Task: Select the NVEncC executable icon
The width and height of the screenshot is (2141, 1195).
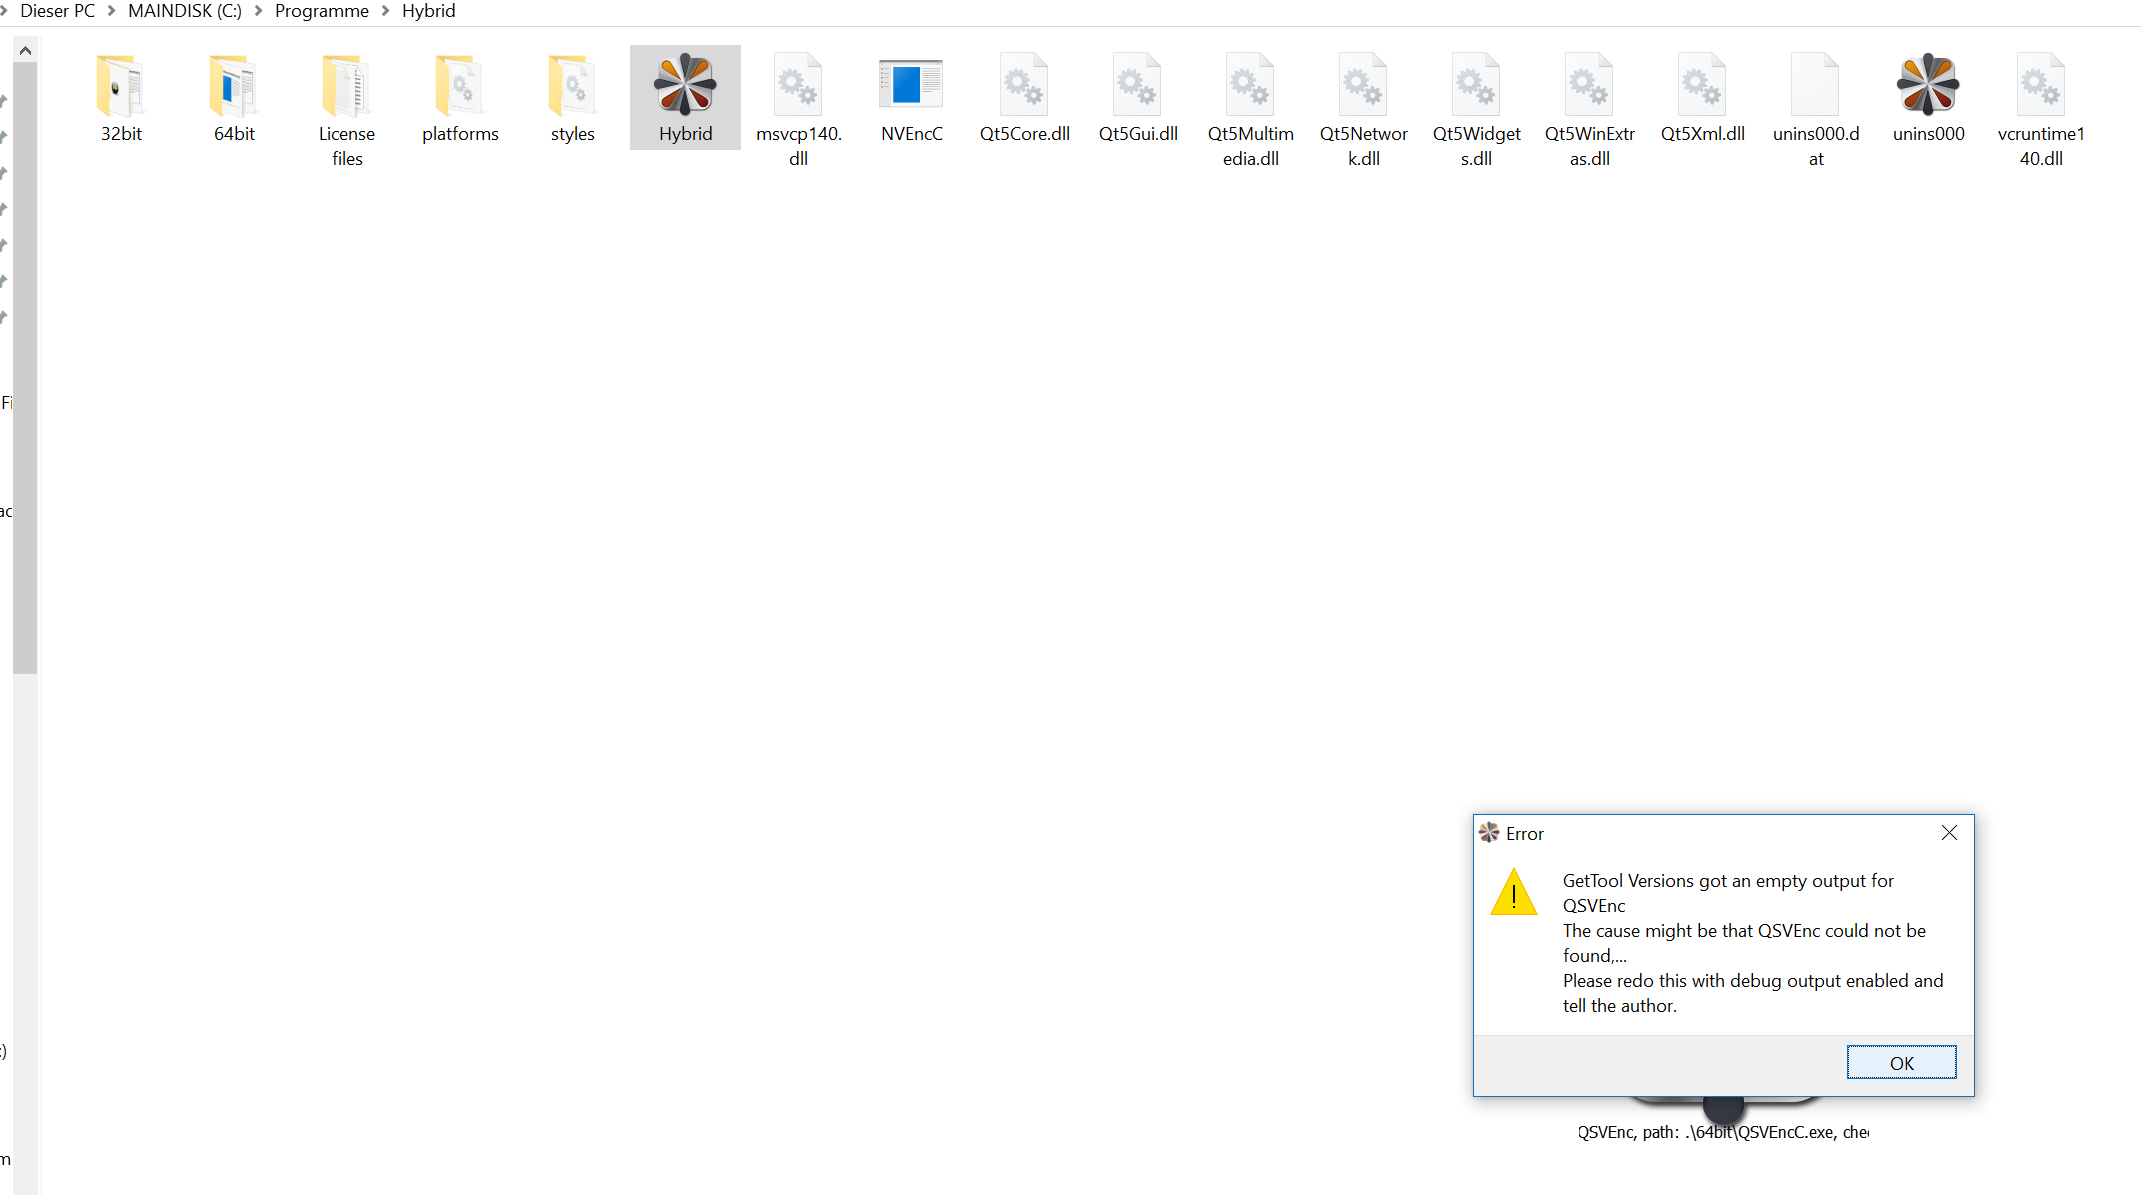Action: pyautogui.click(x=911, y=86)
